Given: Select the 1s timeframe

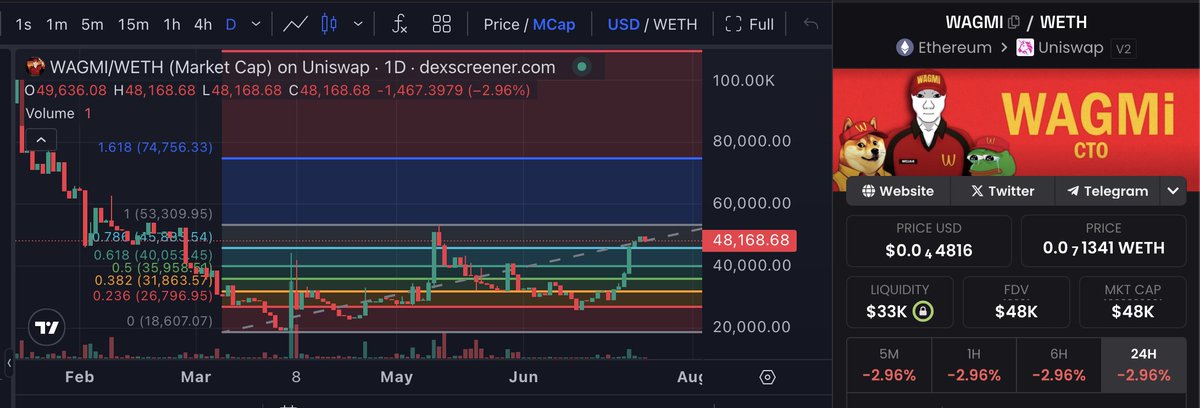Looking at the screenshot, I should 23,24.
